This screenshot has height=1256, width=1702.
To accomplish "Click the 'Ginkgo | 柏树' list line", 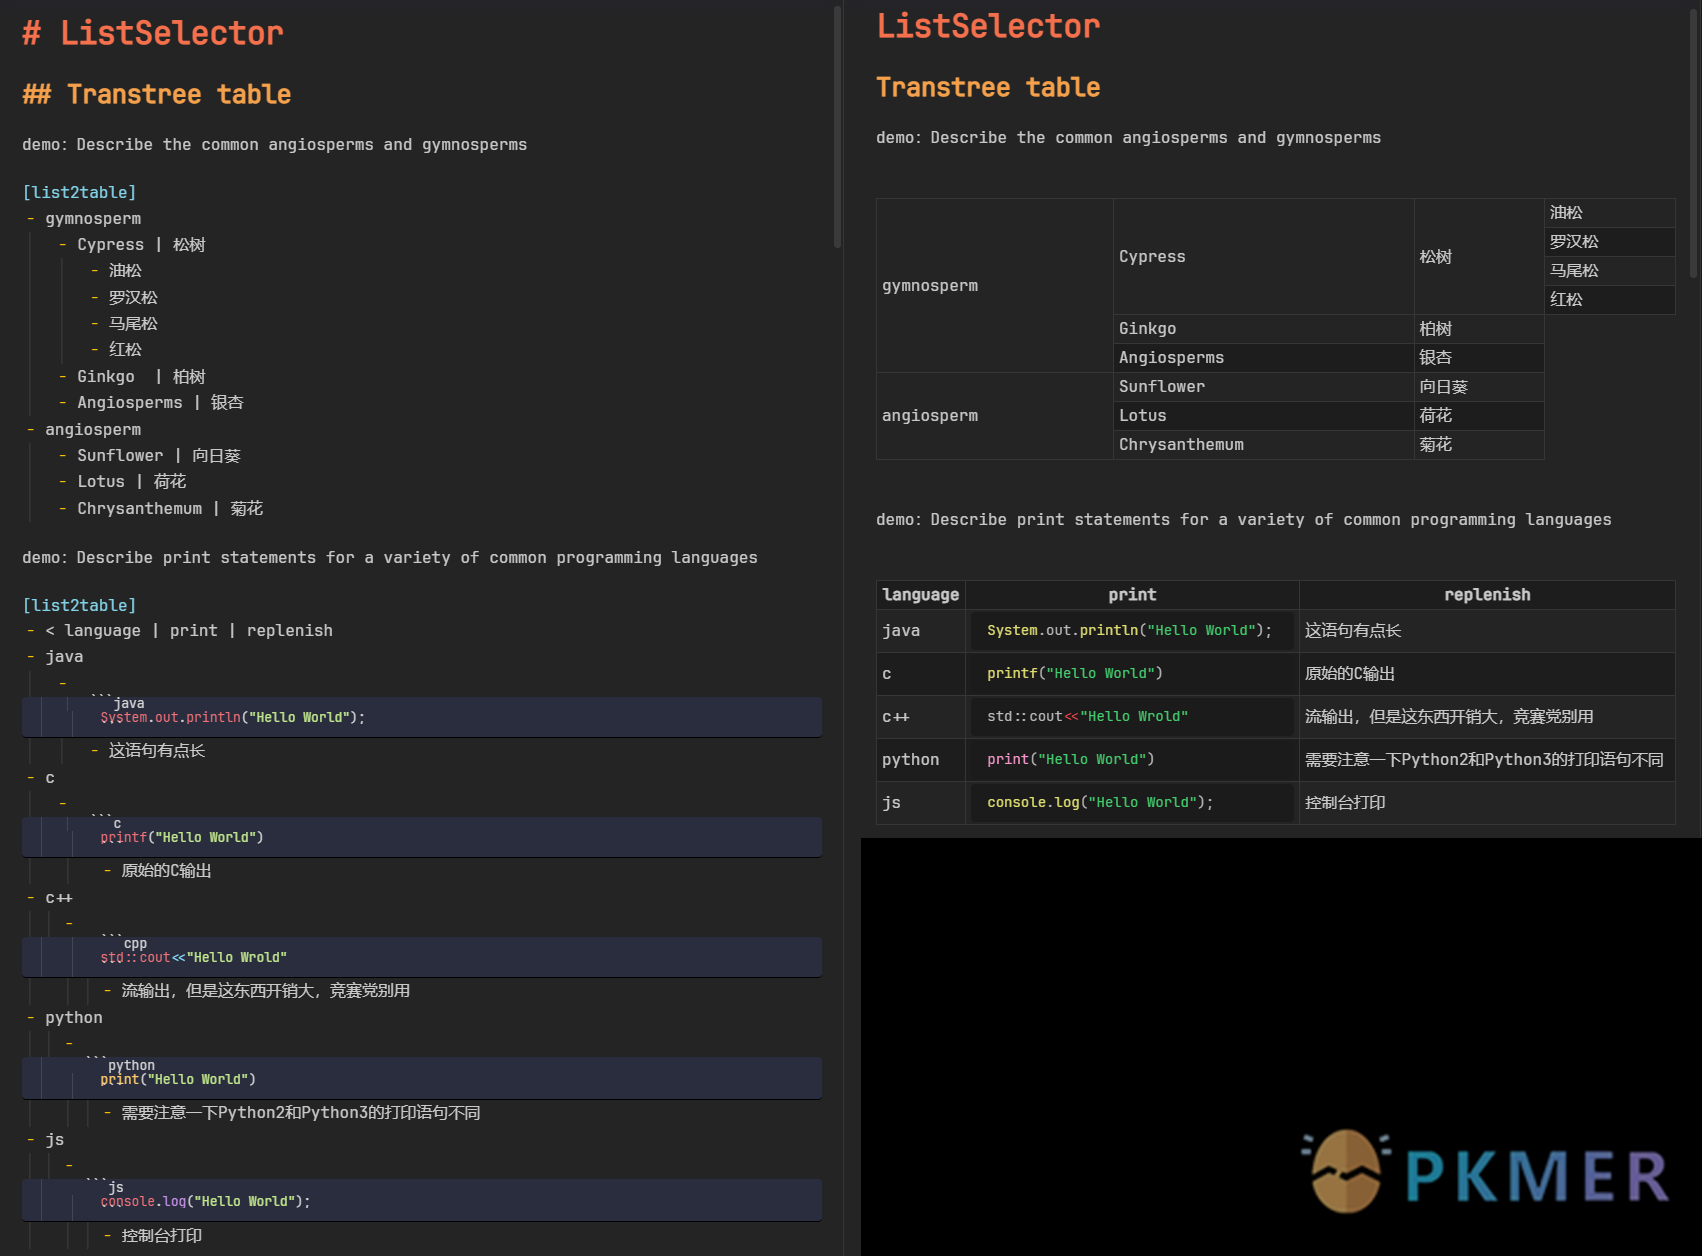I will pyautogui.click(x=141, y=376).
